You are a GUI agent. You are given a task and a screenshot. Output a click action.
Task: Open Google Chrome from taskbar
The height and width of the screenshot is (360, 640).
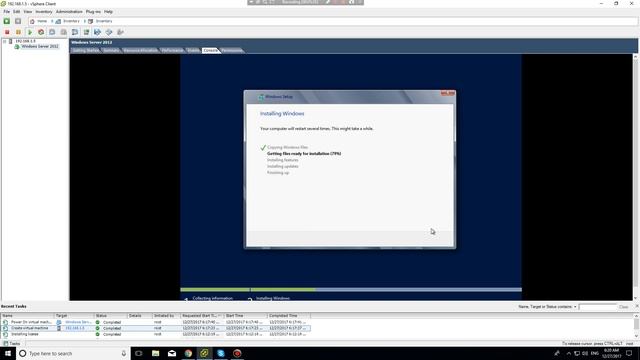pos(188,353)
